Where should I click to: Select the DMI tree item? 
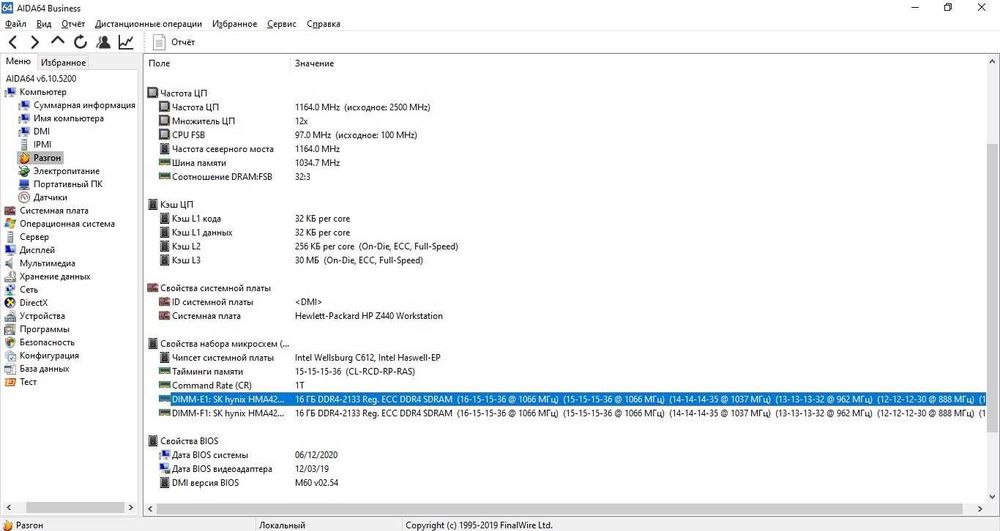tap(41, 131)
